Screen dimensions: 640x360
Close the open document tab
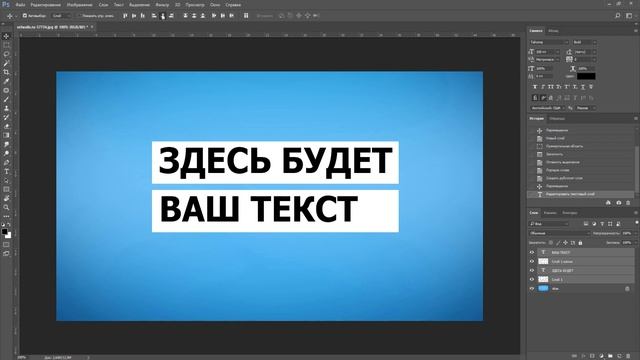pyautogui.click(x=92, y=27)
